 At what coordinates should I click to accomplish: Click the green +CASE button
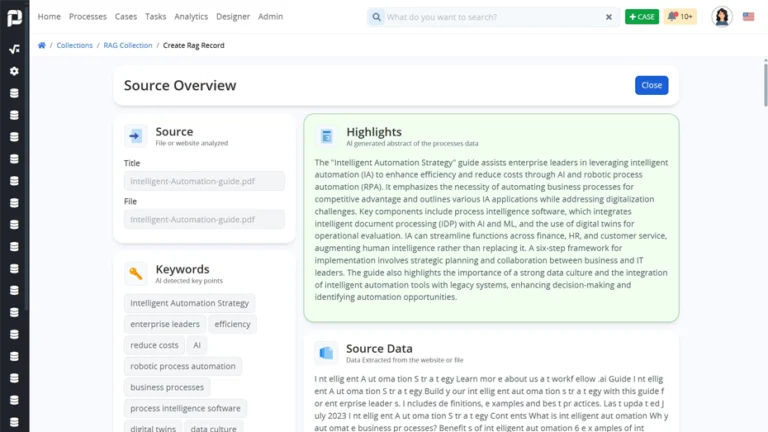[x=642, y=17]
